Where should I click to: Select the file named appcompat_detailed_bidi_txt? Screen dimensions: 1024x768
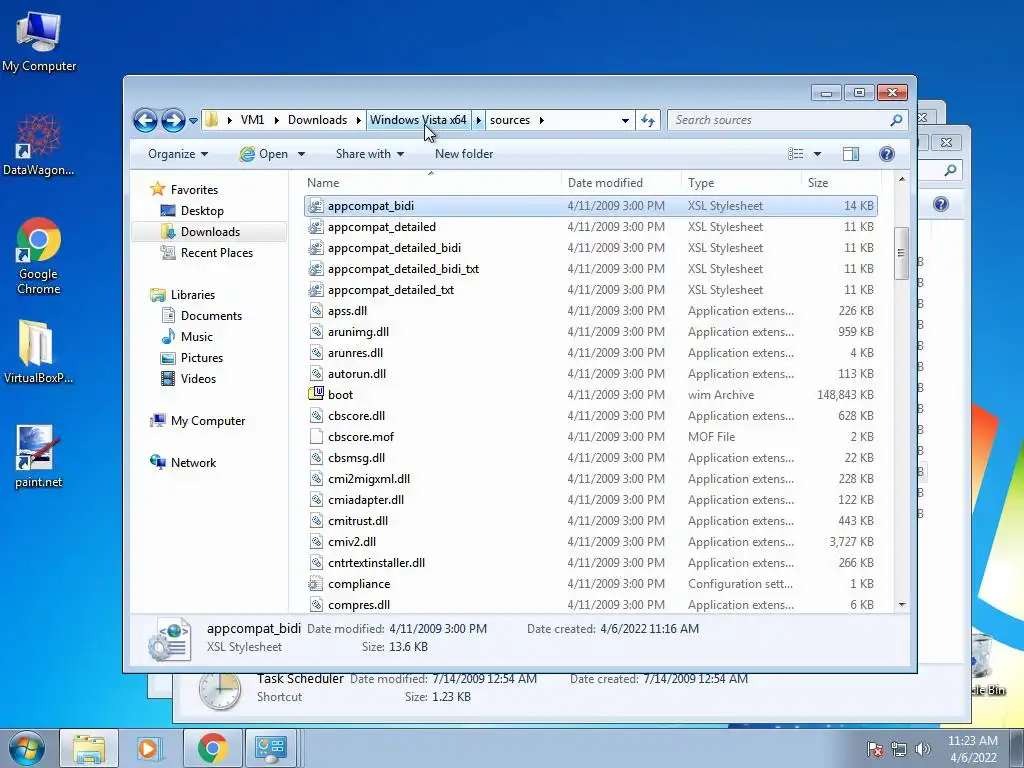[x=403, y=269]
